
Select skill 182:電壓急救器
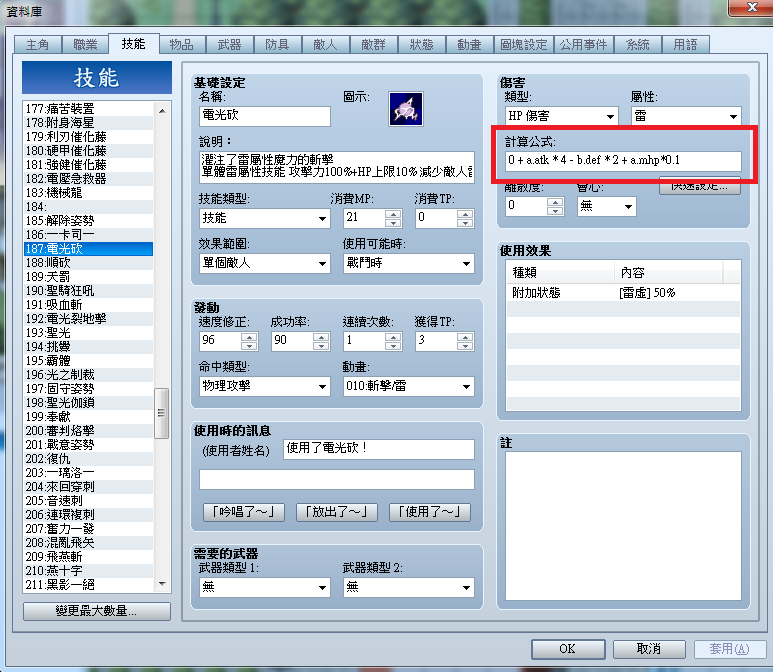[88, 179]
